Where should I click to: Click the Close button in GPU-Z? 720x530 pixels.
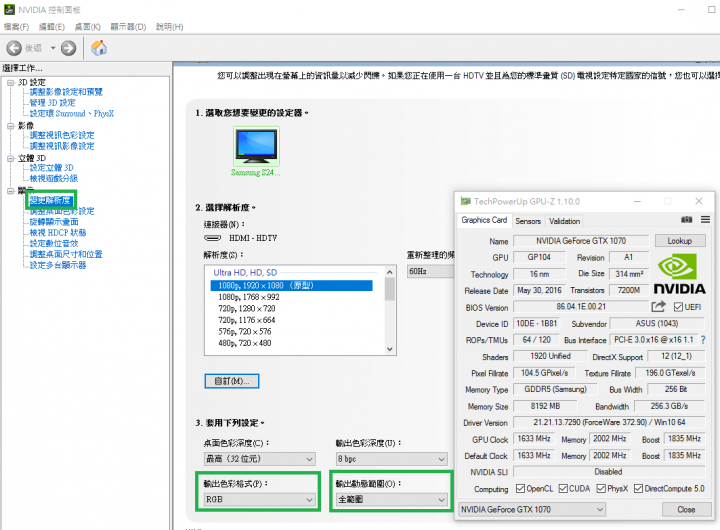coord(686,509)
